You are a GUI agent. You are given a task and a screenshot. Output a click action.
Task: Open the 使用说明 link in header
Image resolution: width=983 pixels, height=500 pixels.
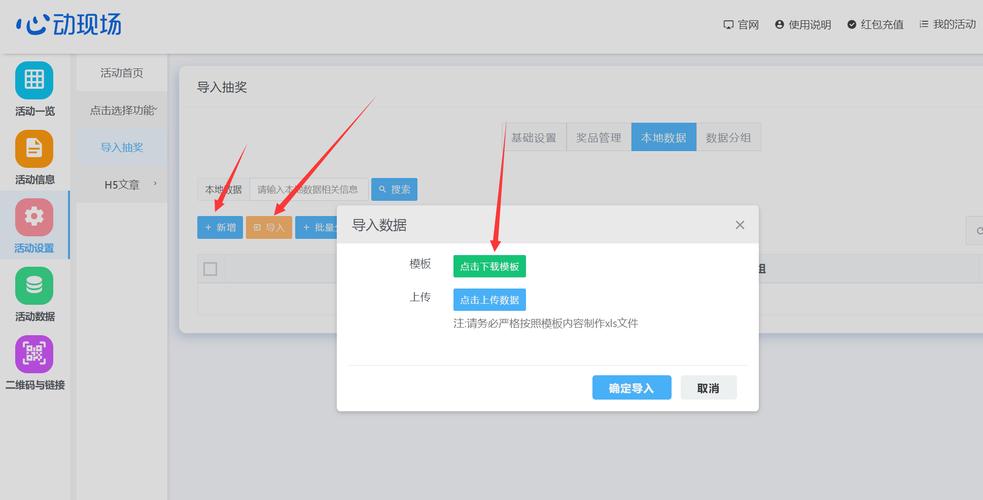tap(803, 25)
